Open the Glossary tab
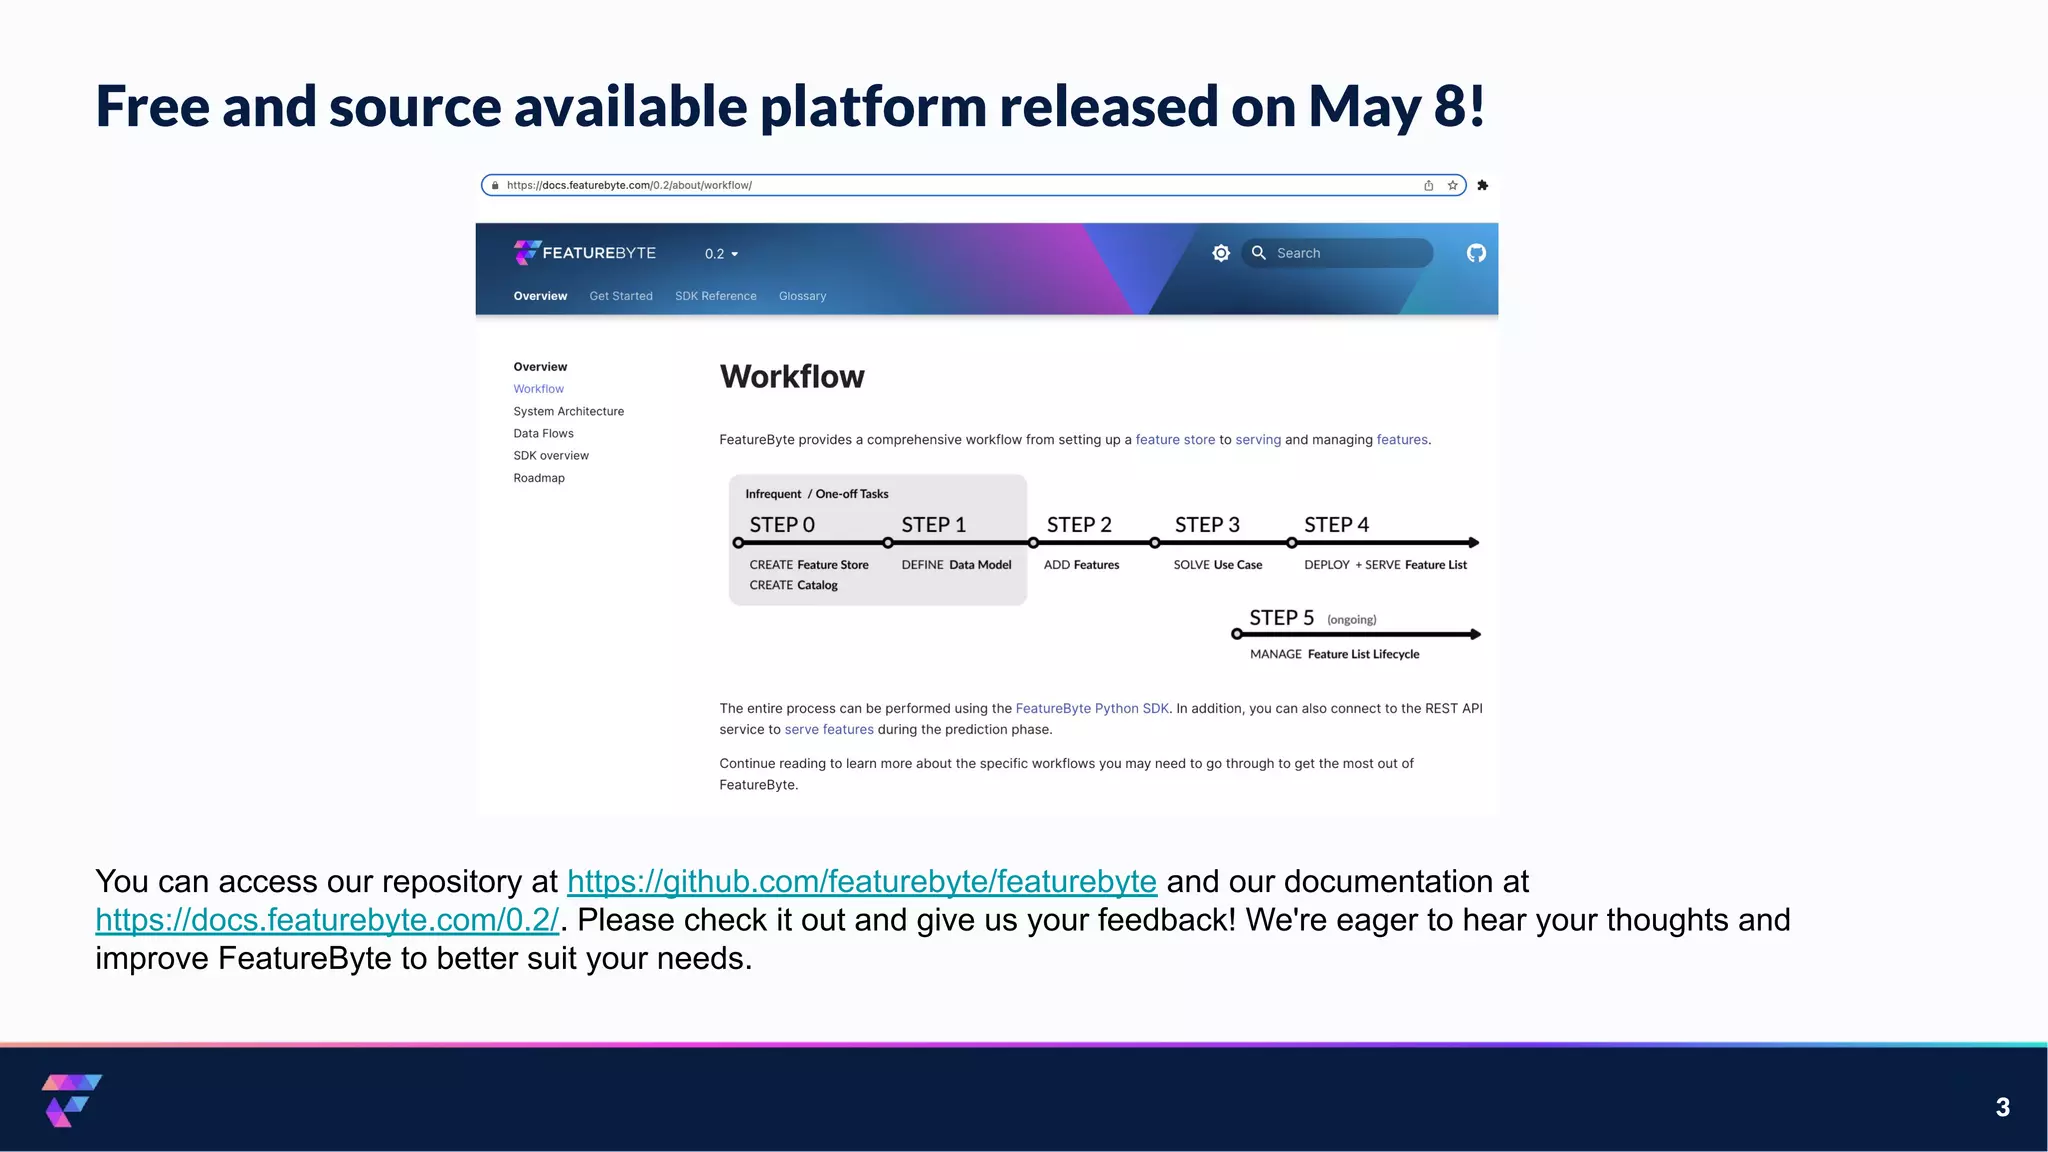Screen dimensions: 2048x1152 pos(802,296)
